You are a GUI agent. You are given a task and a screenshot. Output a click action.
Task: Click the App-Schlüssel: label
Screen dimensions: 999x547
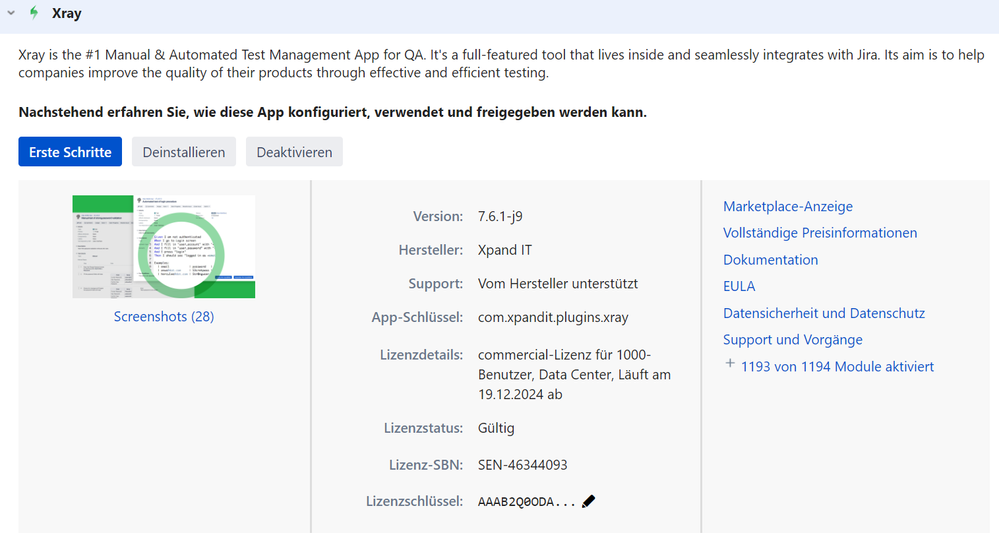point(417,318)
